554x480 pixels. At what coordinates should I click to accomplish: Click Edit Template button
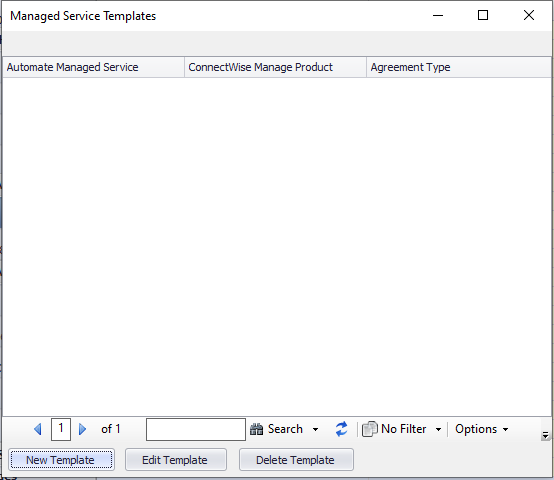tap(176, 460)
